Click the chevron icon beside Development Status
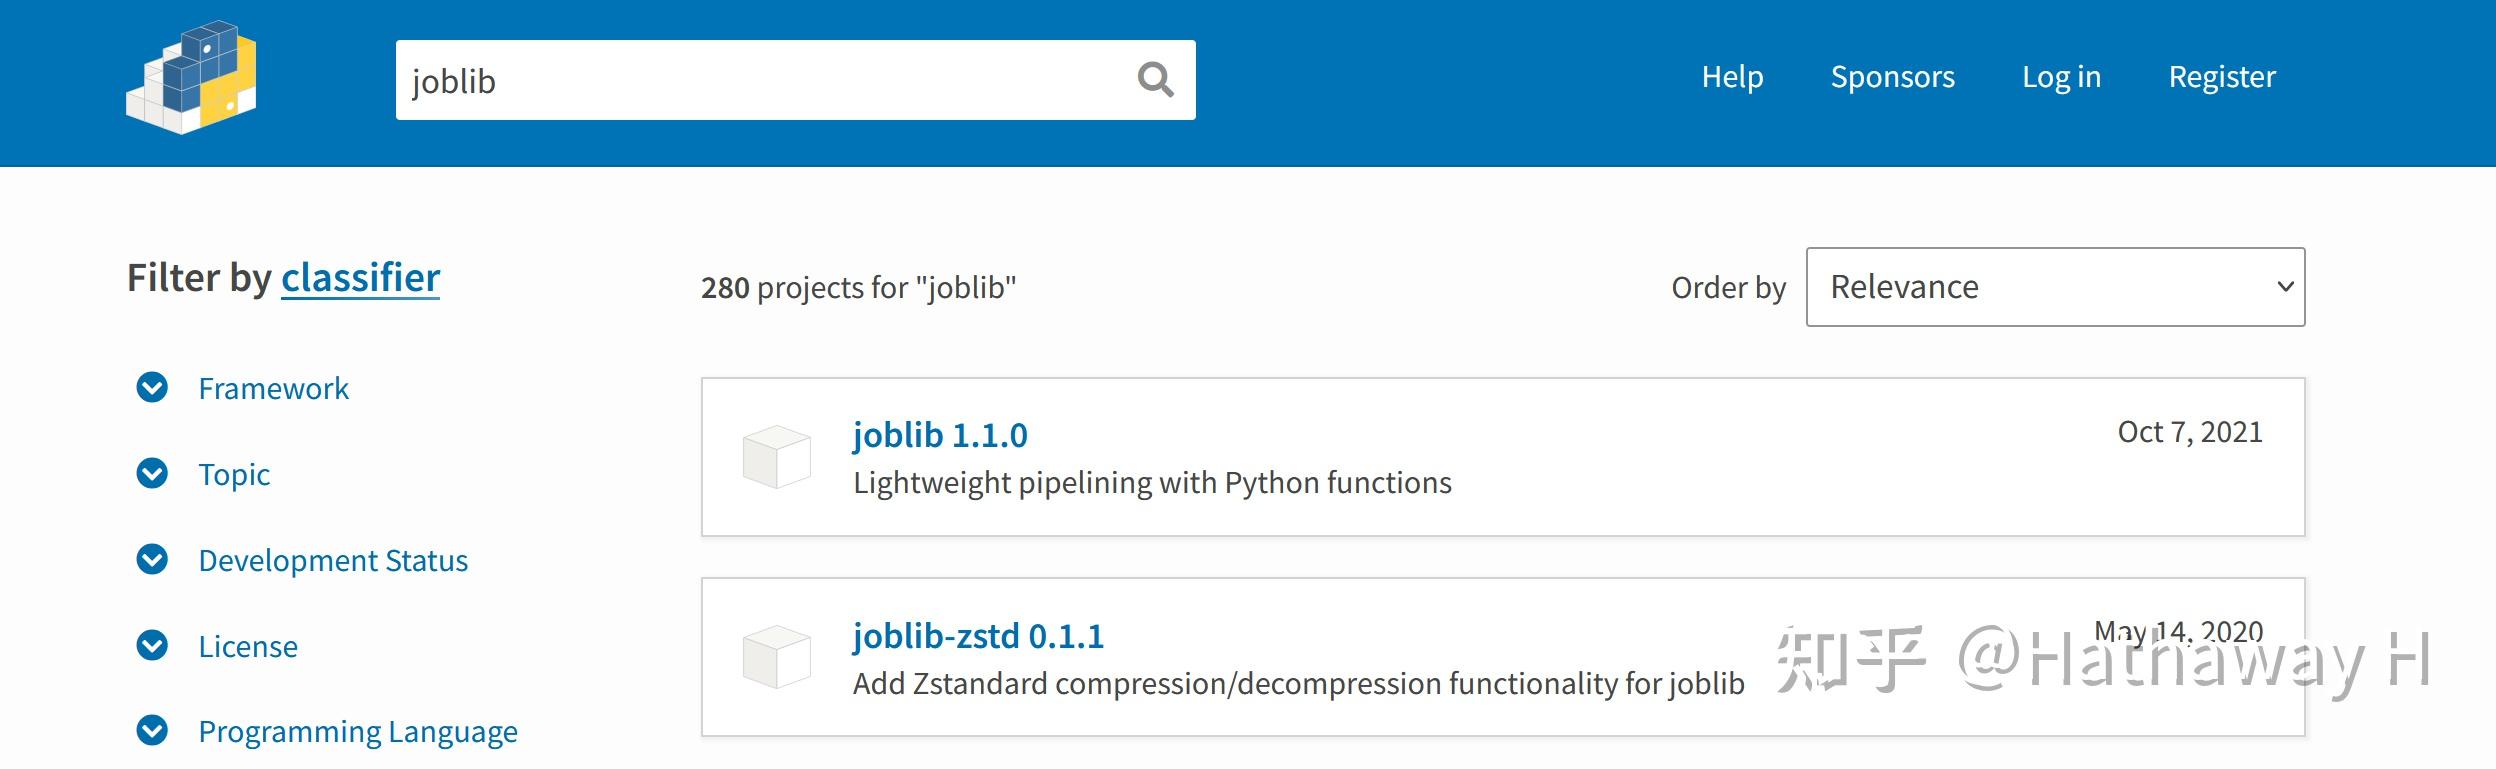 point(152,559)
